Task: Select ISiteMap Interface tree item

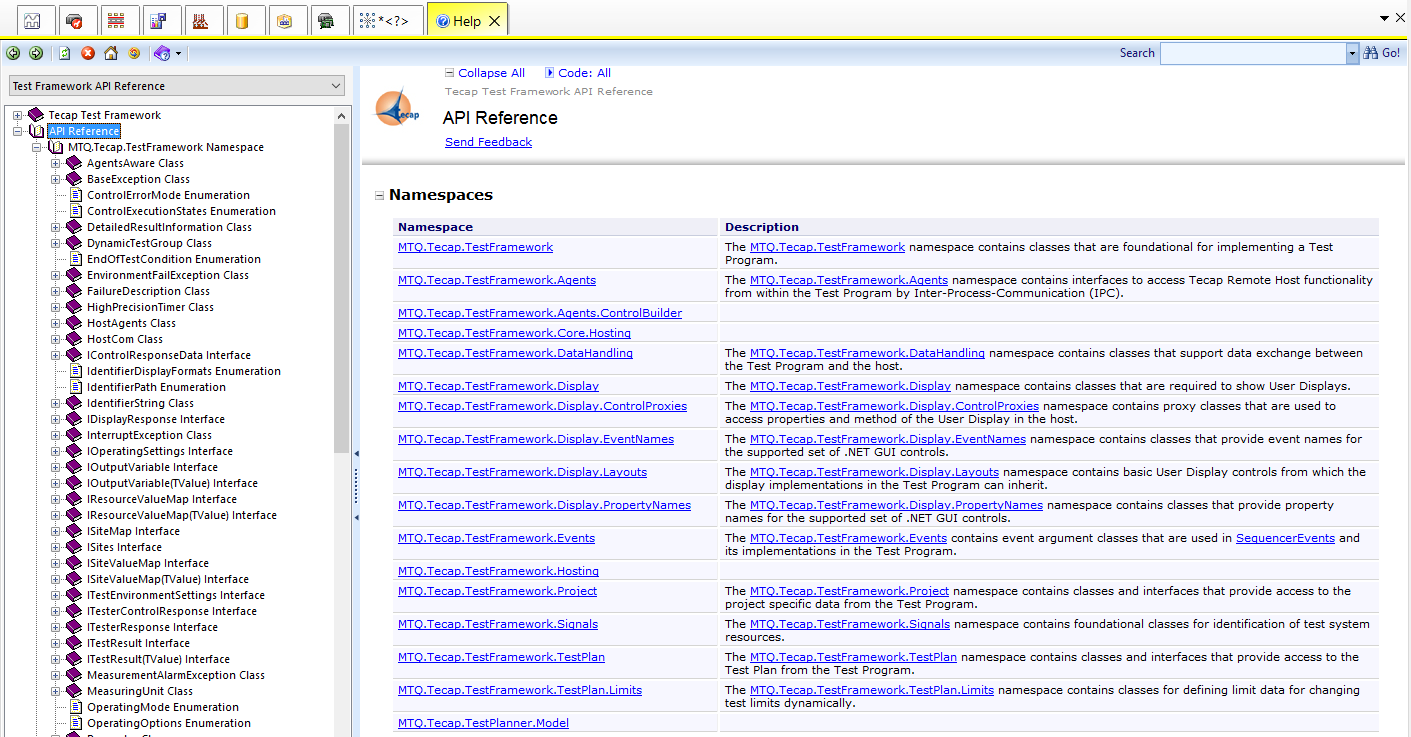Action: click(x=133, y=531)
